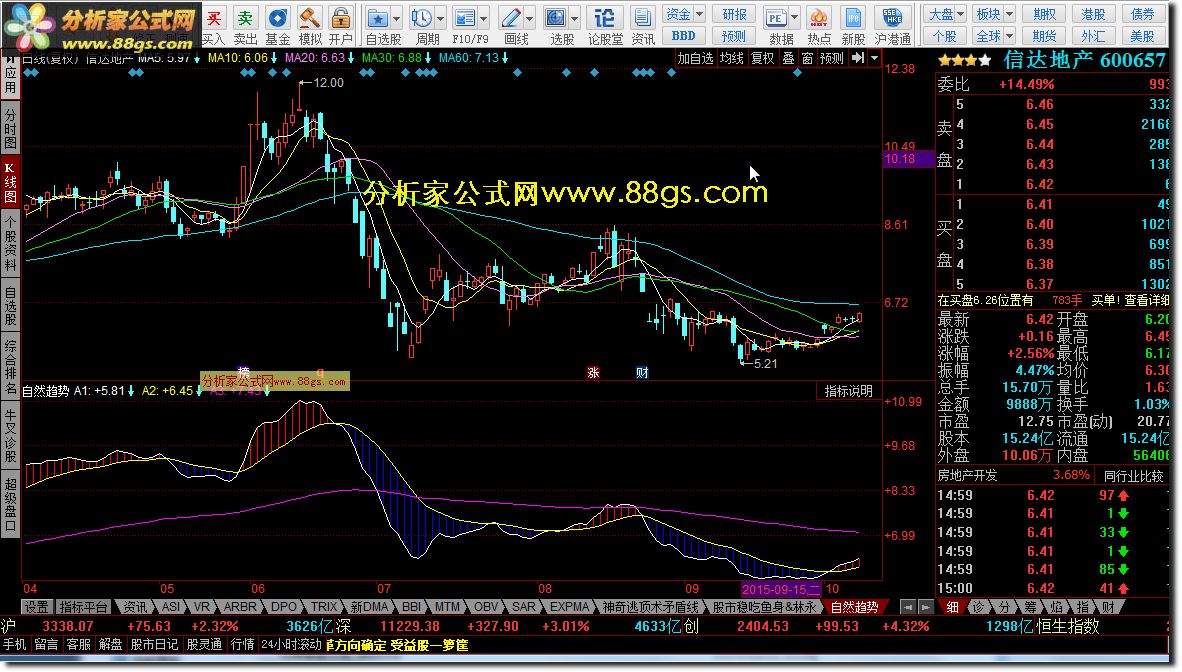The height and width of the screenshot is (672, 1182).
Task: Open the 全球 dropdown
Action: pyautogui.click(x=994, y=35)
